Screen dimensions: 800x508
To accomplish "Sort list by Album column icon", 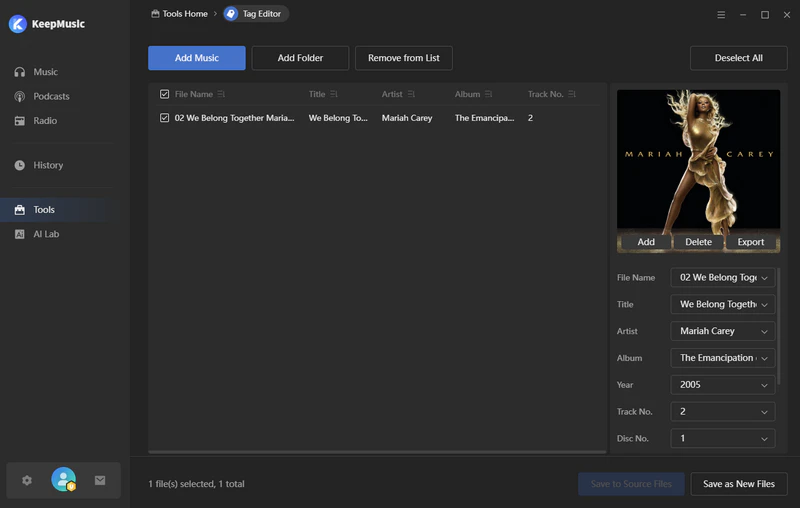I will point(489,95).
